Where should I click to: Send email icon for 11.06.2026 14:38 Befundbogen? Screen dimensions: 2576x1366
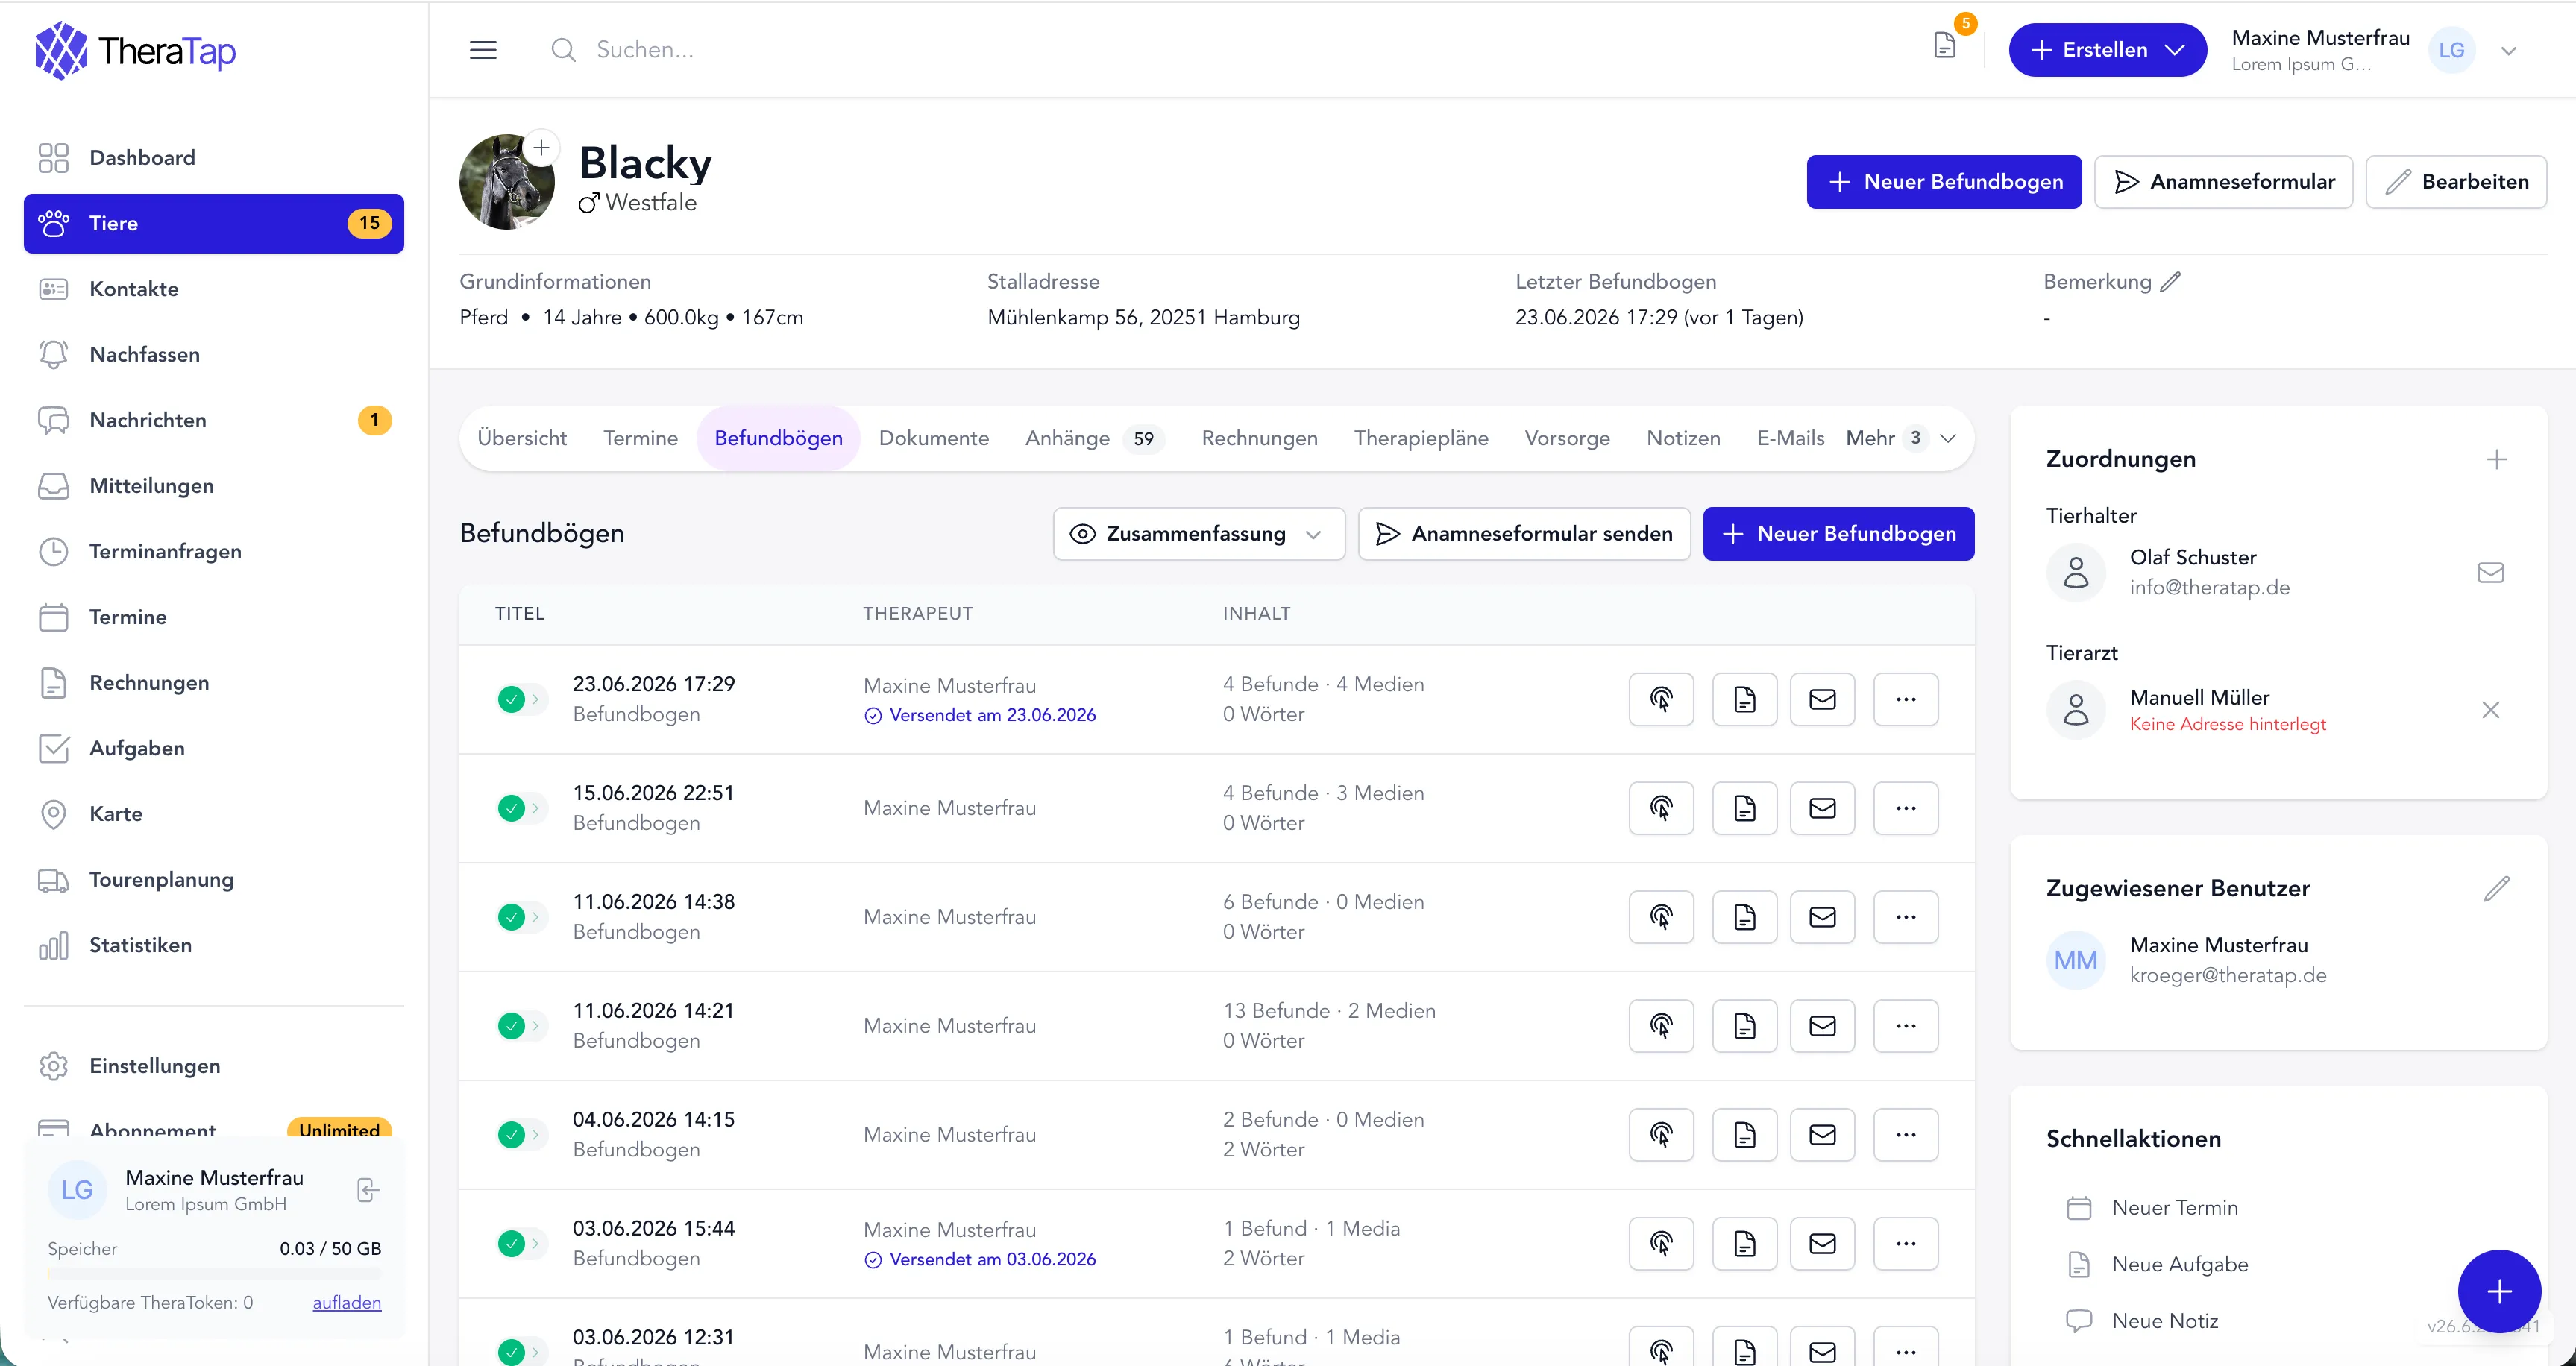1822,917
